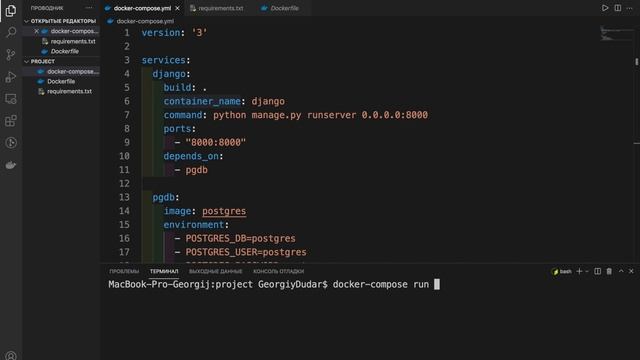This screenshot has height=360, width=640.
Task: Open the editor's more actions menu
Action: pyautogui.click(x=629, y=8)
